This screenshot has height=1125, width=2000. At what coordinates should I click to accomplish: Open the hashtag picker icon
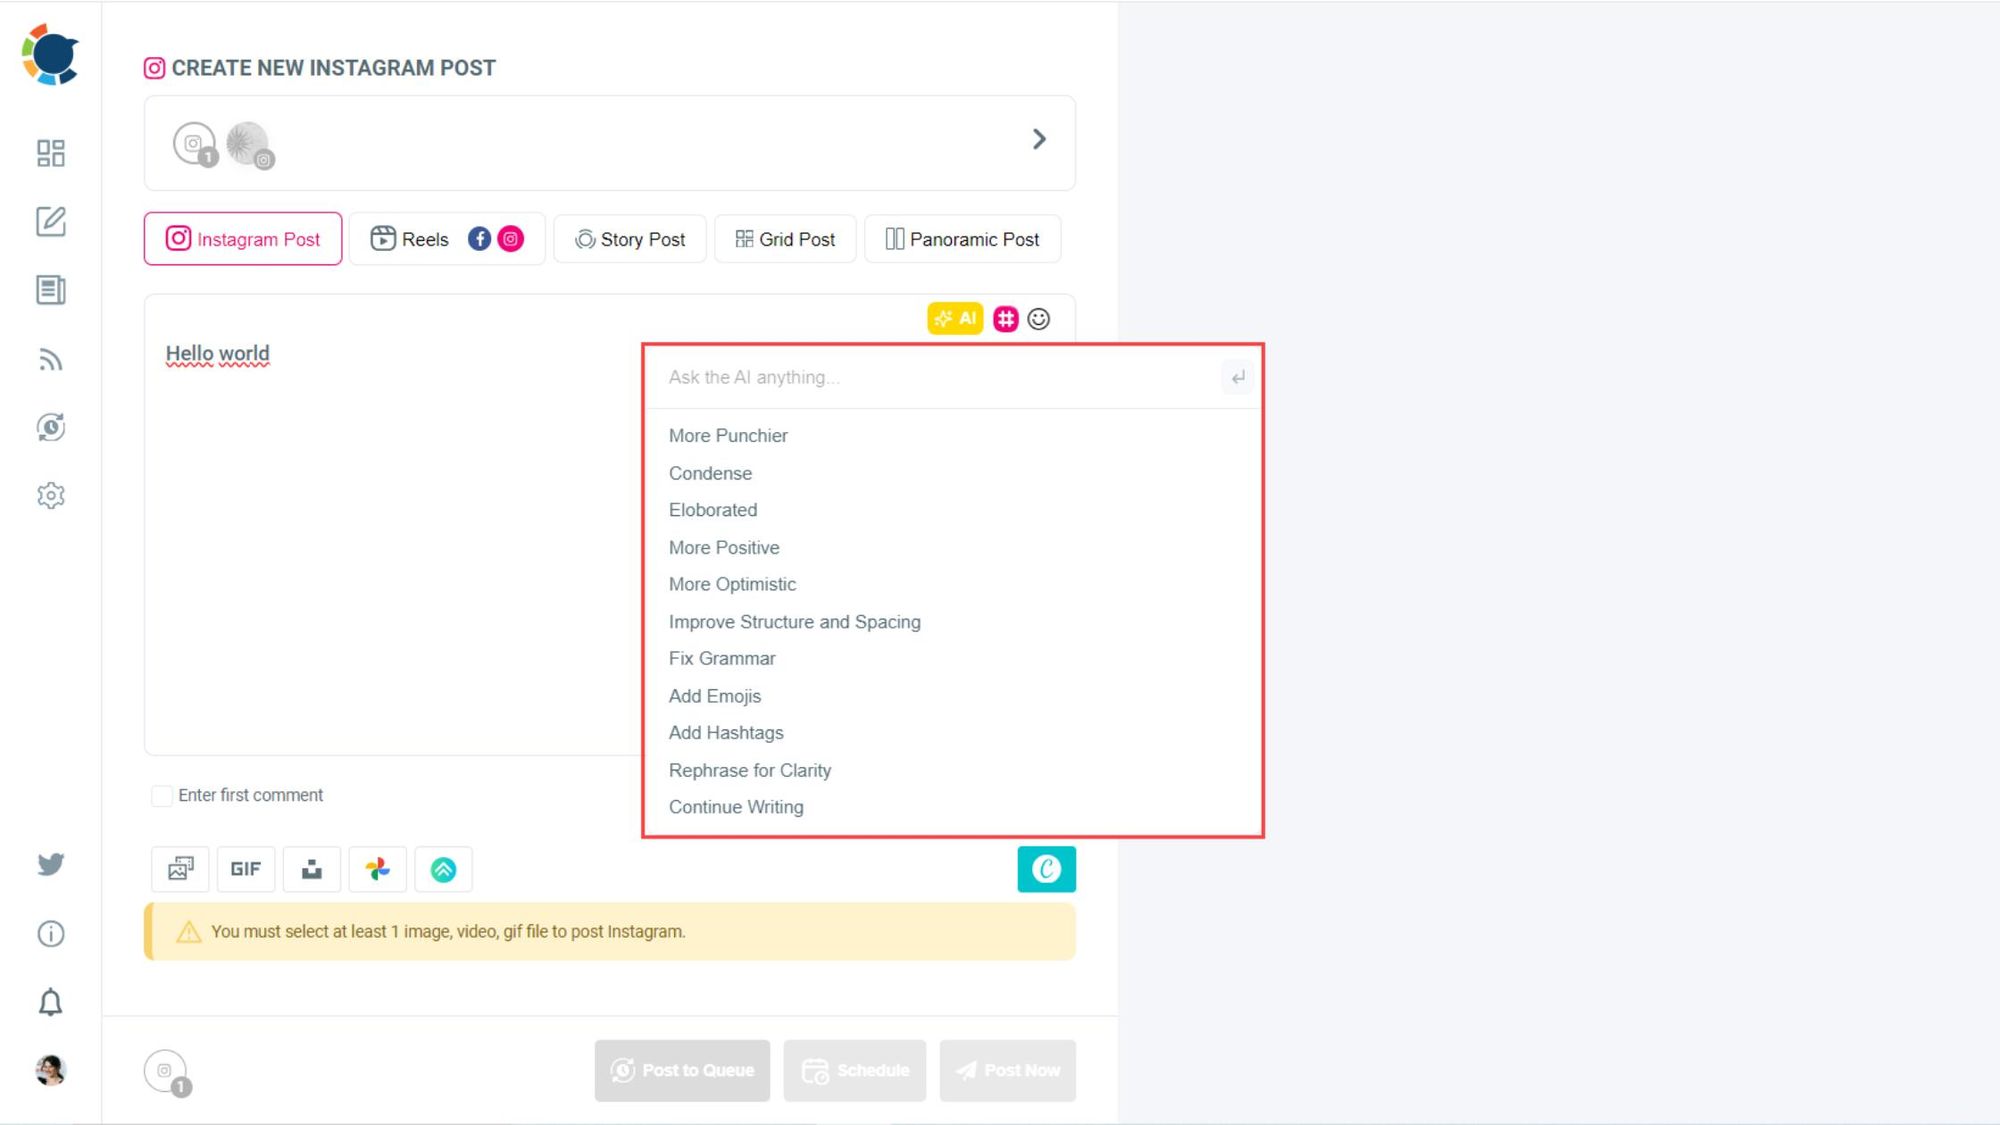point(1003,319)
